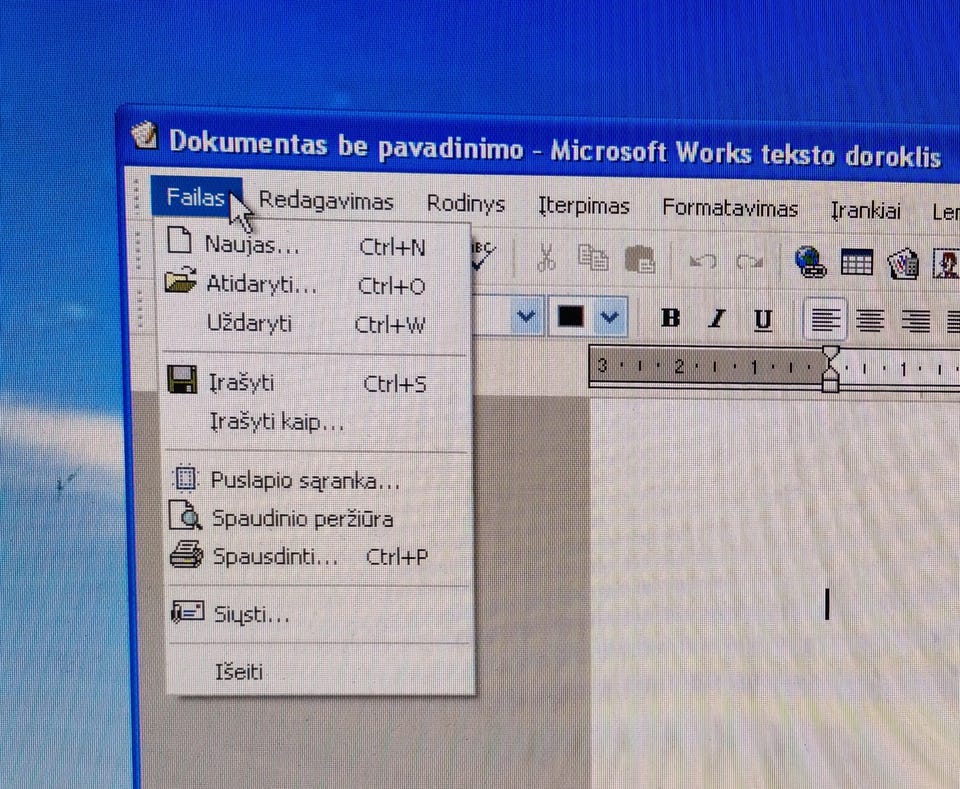
Task: Expand the font color dropdown arrow
Action: coord(609,317)
